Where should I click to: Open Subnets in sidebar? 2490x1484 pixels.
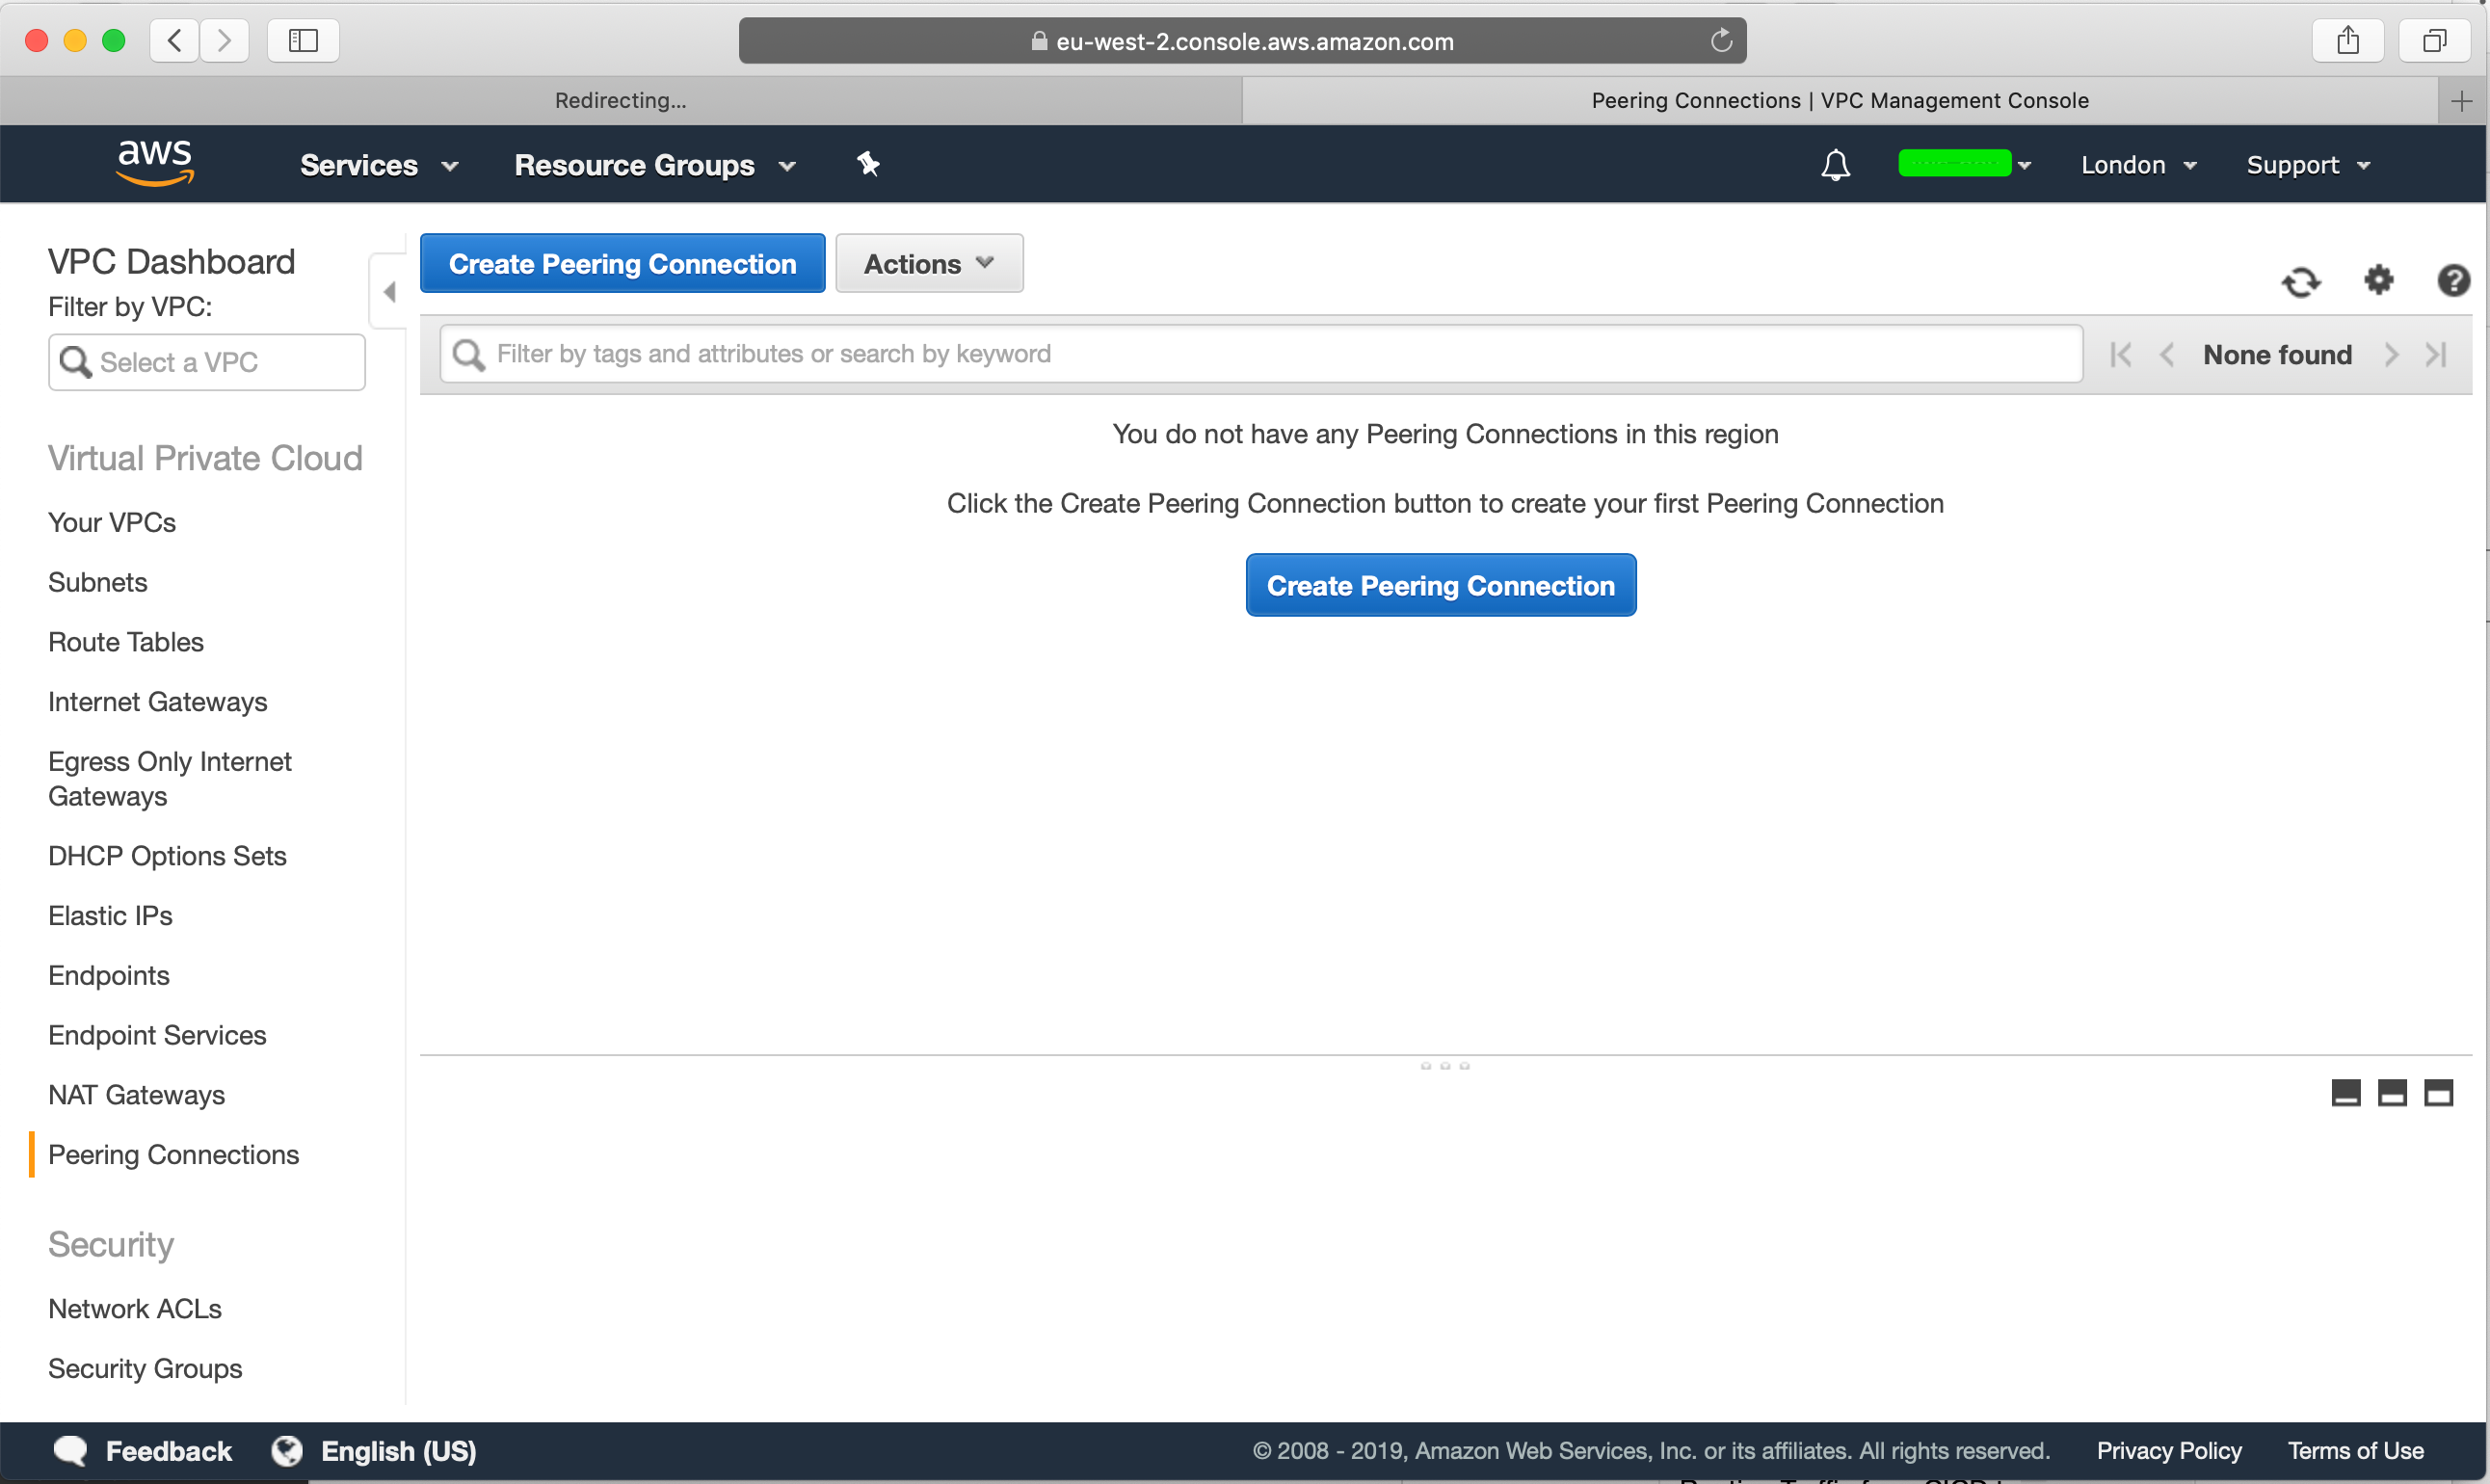(x=98, y=583)
